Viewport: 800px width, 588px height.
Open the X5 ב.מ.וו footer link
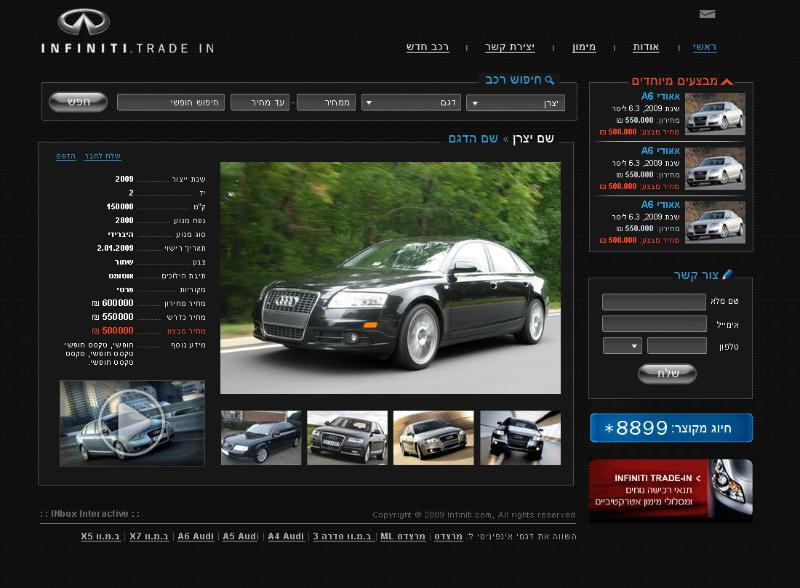coord(101,536)
